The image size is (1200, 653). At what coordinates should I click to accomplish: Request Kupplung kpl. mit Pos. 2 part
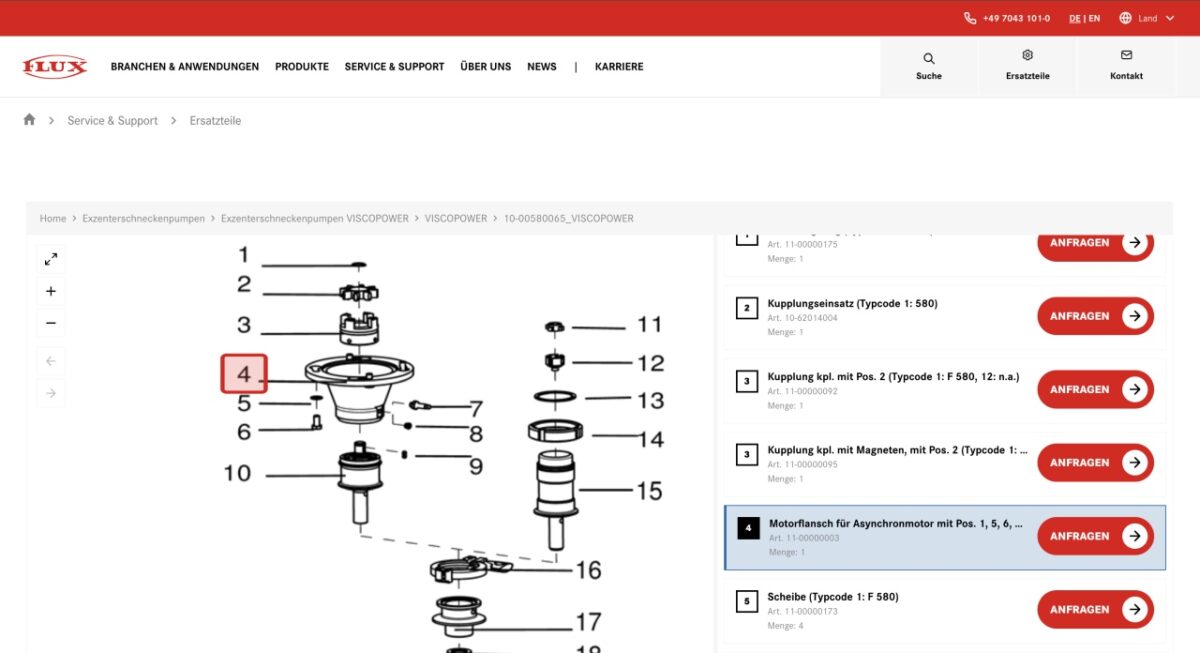pos(1095,389)
